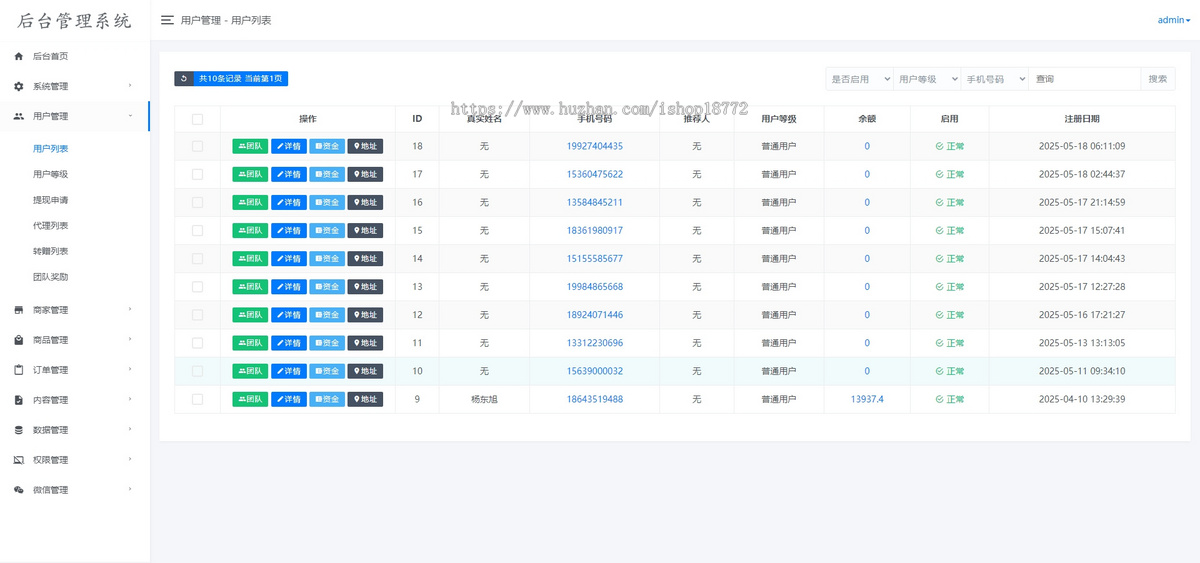Open the 手机号码 search field dropdown
The height and width of the screenshot is (563, 1200).
coord(995,79)
